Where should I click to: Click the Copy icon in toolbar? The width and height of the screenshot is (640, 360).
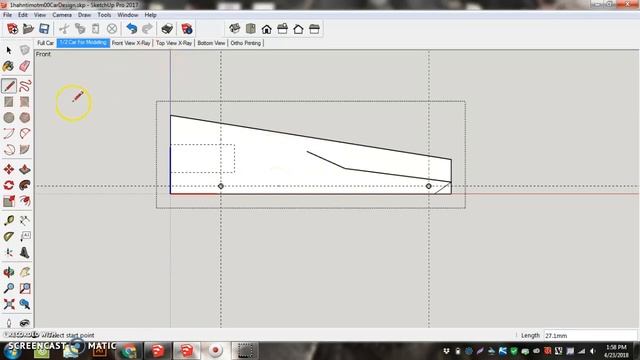coord(80,29)
